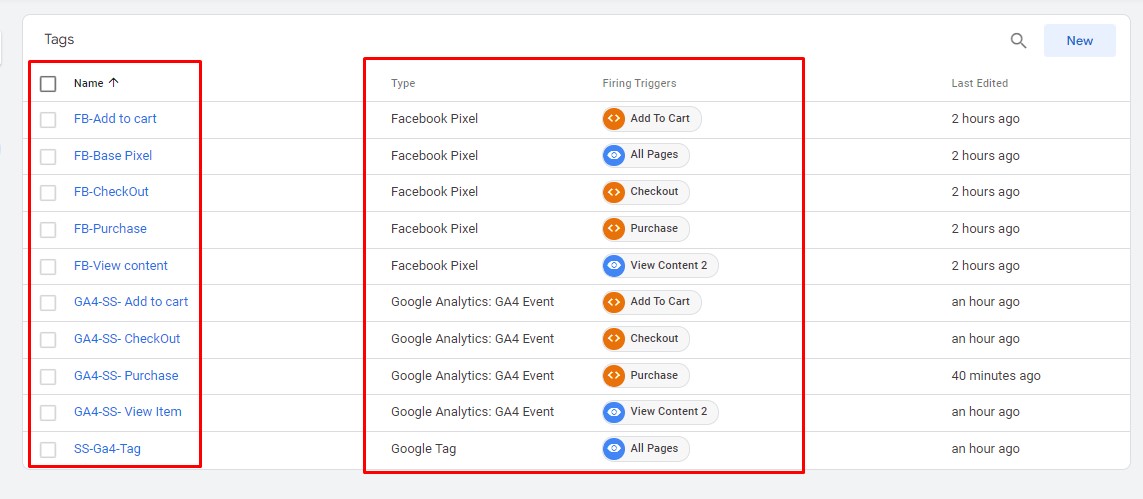Click All Pages eye icon on SS-Ga4-Tag row
This screenshot has height=499, width=1143.
coord(614,449)
